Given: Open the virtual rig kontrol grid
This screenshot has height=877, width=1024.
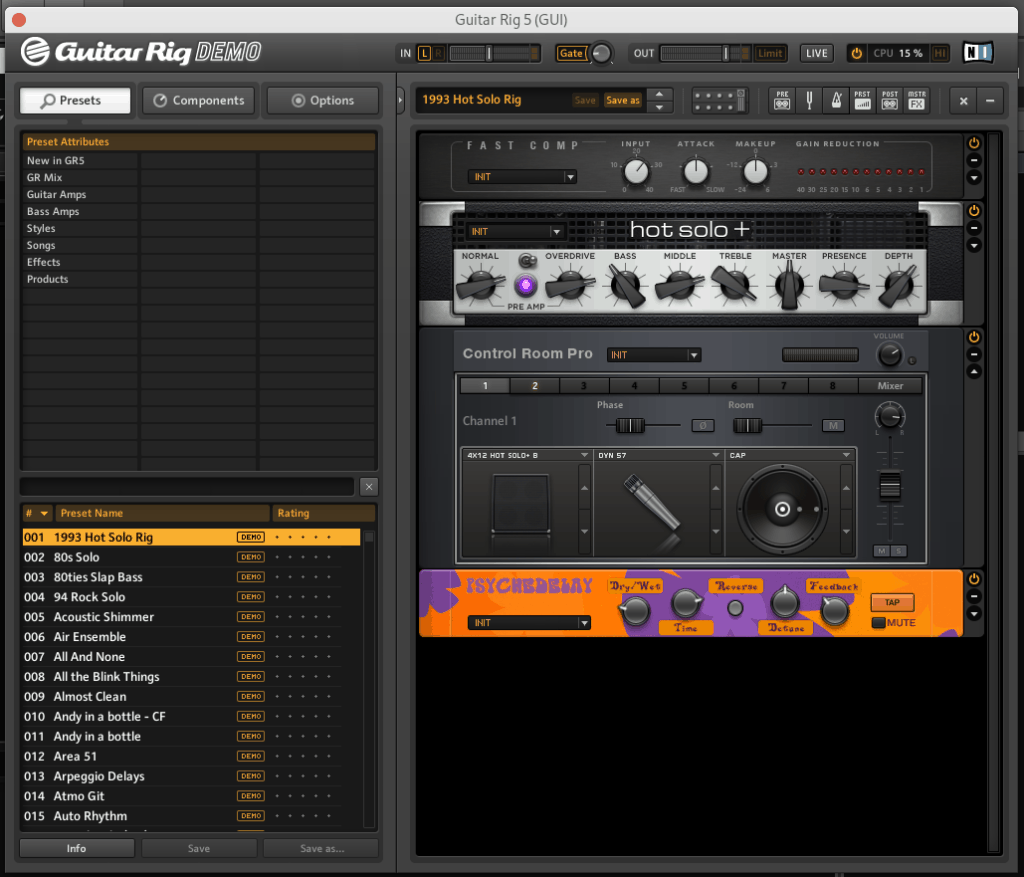Looking at the screenshot, I should tap(719, 101).
